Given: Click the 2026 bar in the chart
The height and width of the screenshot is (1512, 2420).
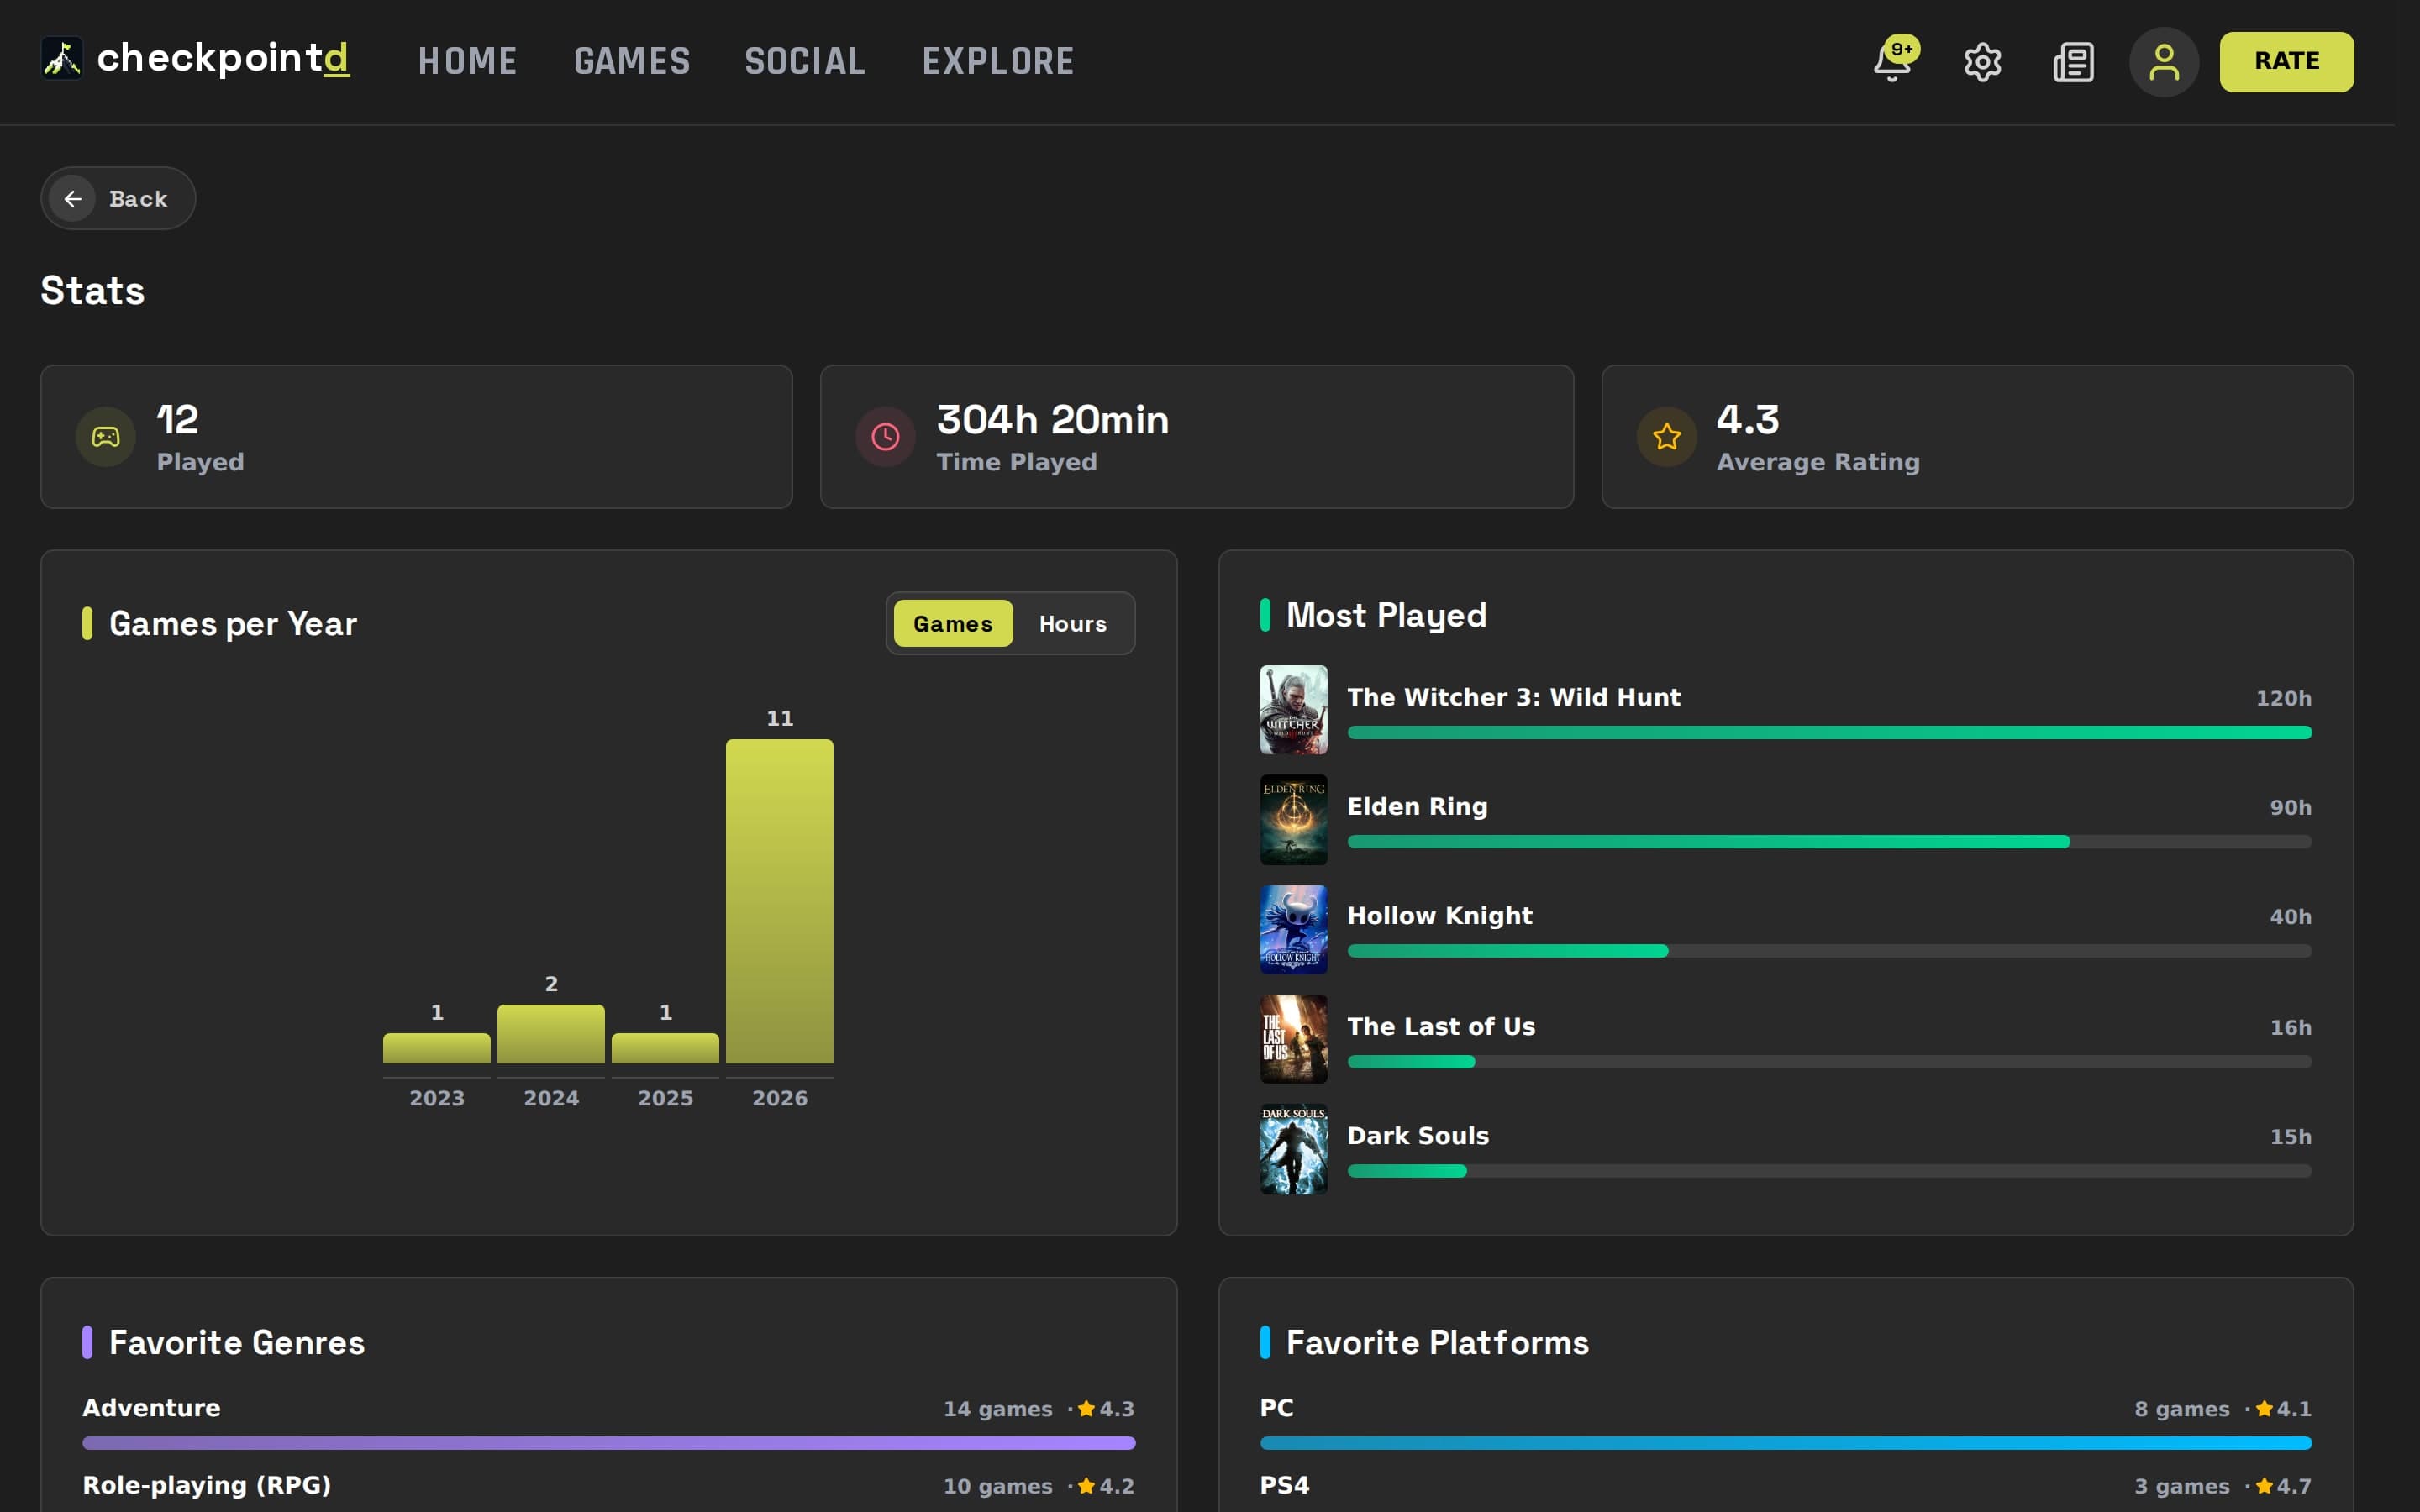Looking at the screenshot, I should (779, 901).
